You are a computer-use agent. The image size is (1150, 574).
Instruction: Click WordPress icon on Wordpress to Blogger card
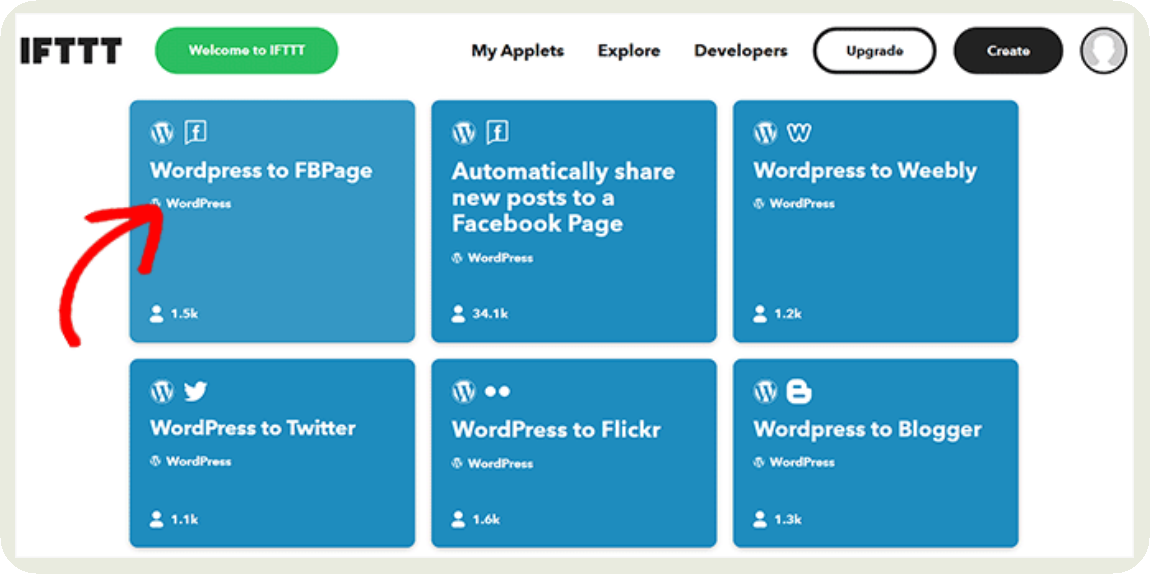(766, 391)
